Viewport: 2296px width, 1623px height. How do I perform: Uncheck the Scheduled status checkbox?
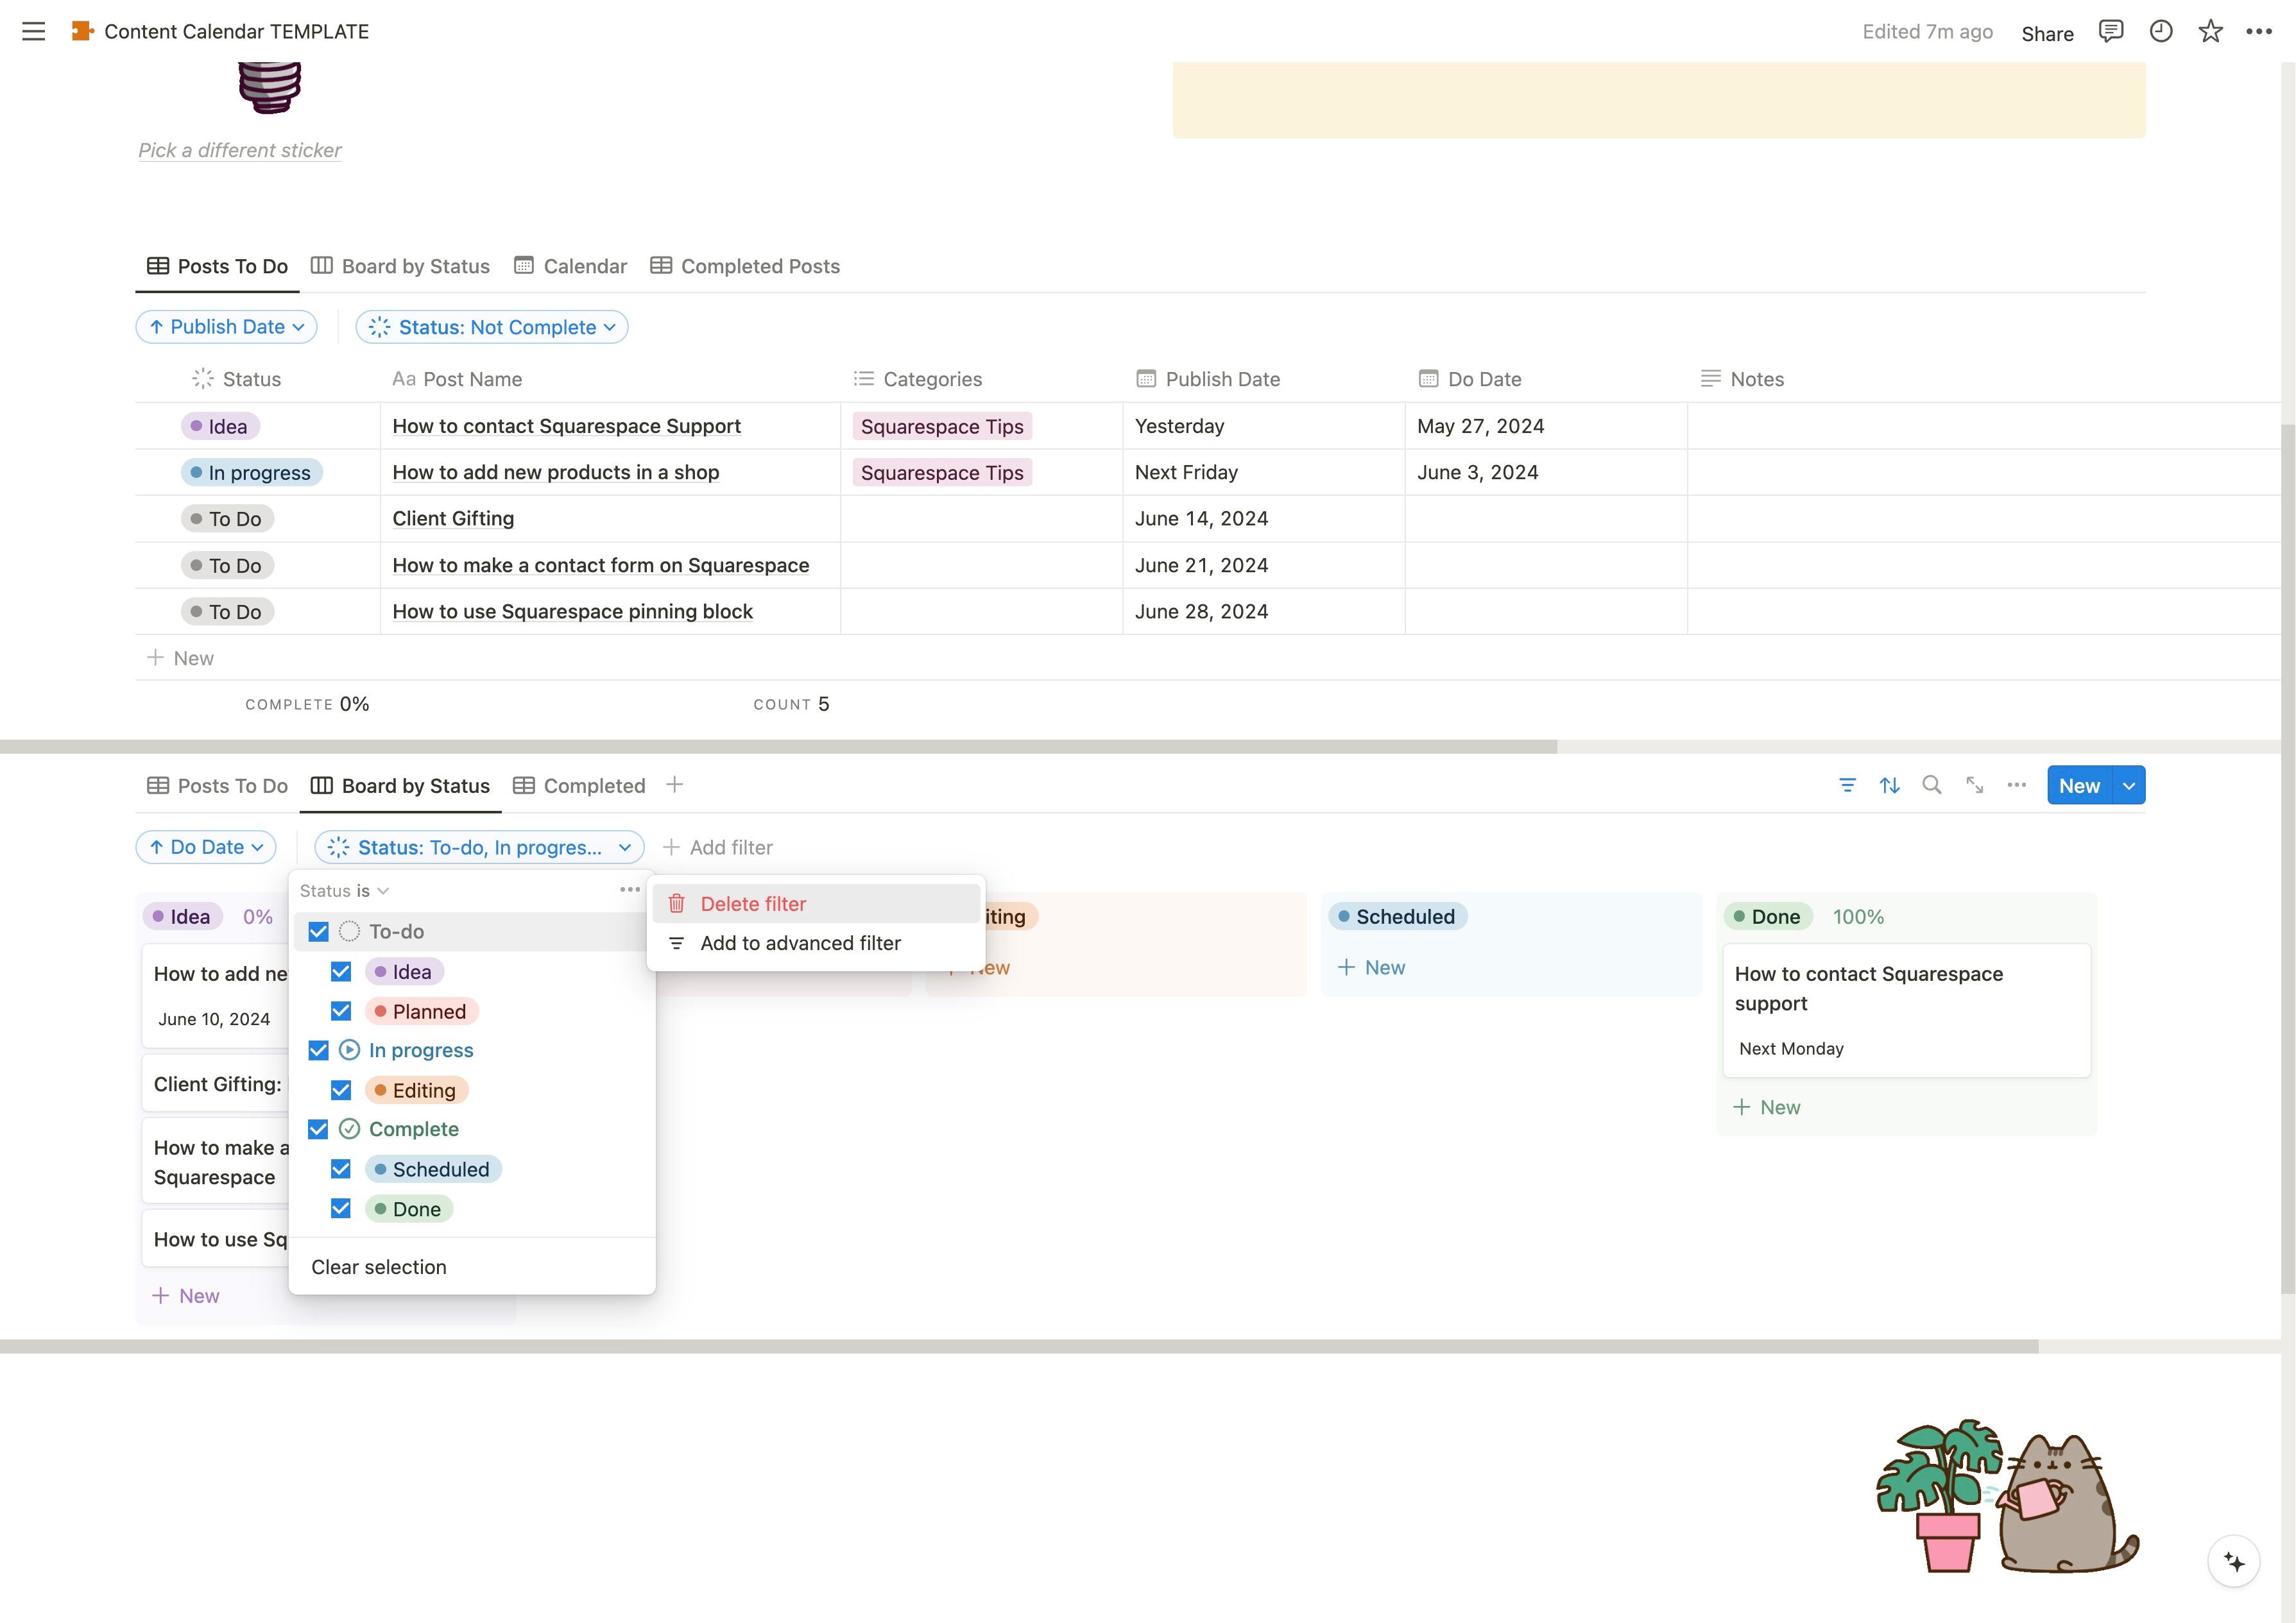pyautogui.click(x=341, y=1169)
